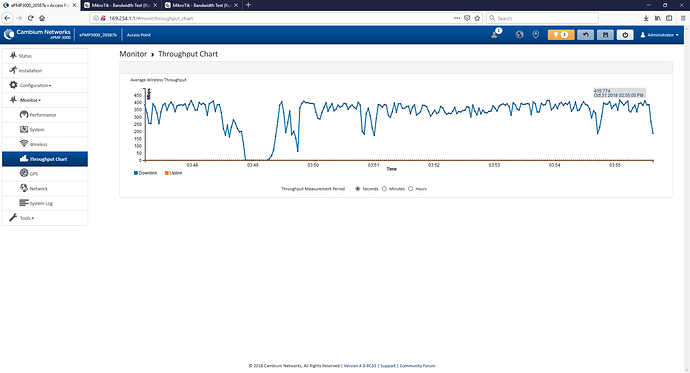Open Wireless under Monitor

click(45, 144)
